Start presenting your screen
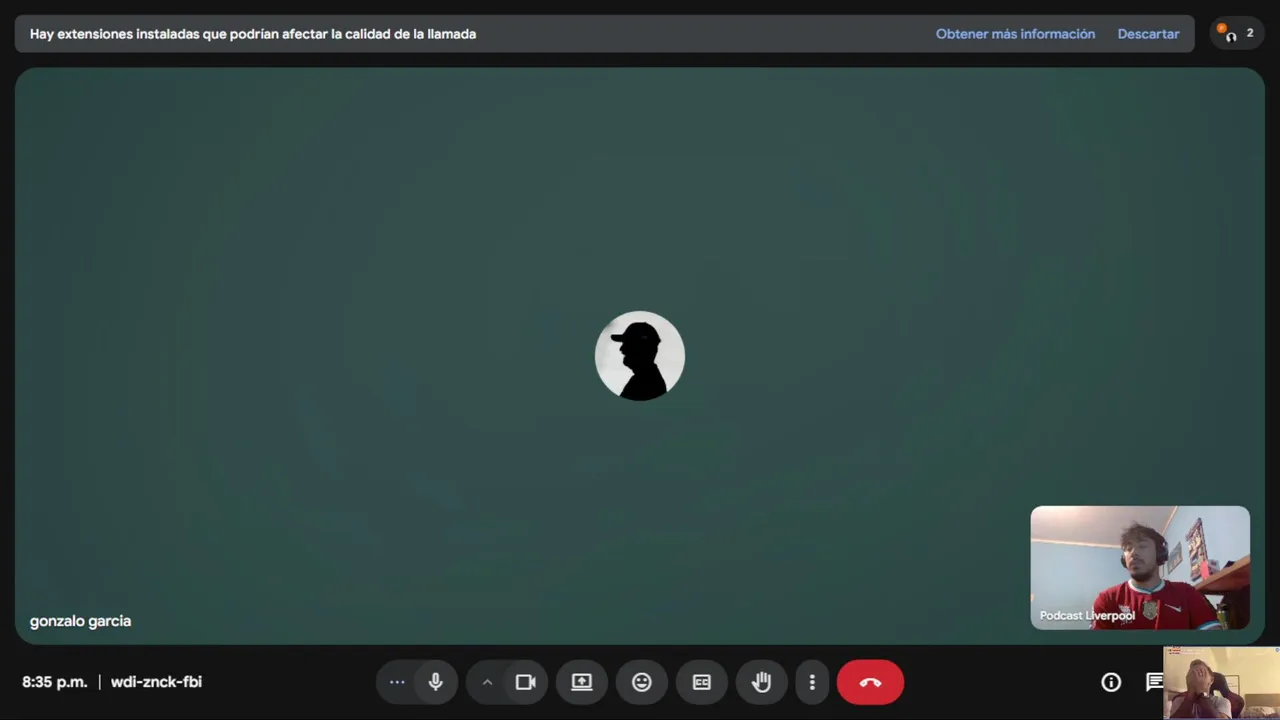This screenshot has width=1280, height=720. pyautogui.click(x=582, y=682)
